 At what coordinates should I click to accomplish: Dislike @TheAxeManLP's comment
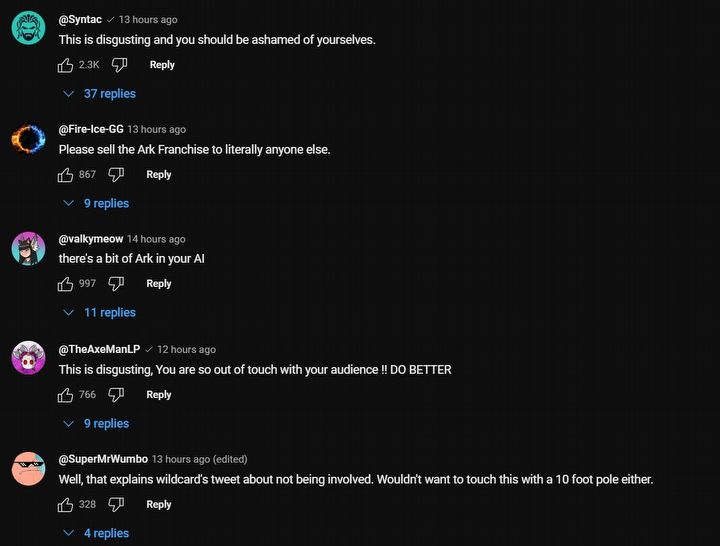116,395
